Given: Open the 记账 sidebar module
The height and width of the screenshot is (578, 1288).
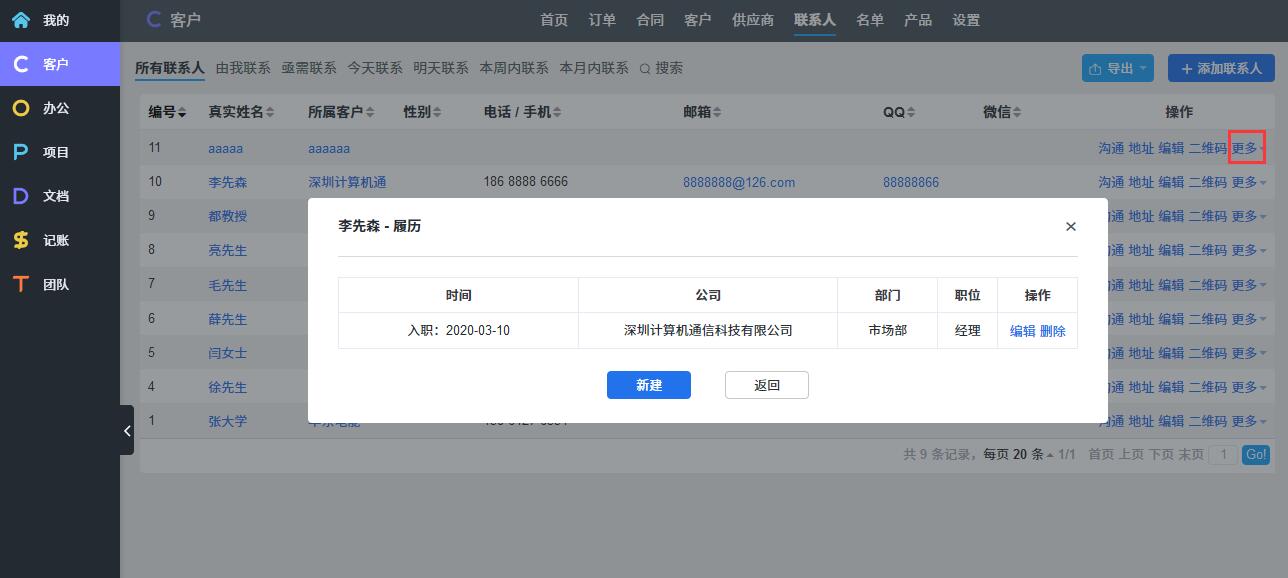Looking at the screenshot, I should click(x=59, y=240).
